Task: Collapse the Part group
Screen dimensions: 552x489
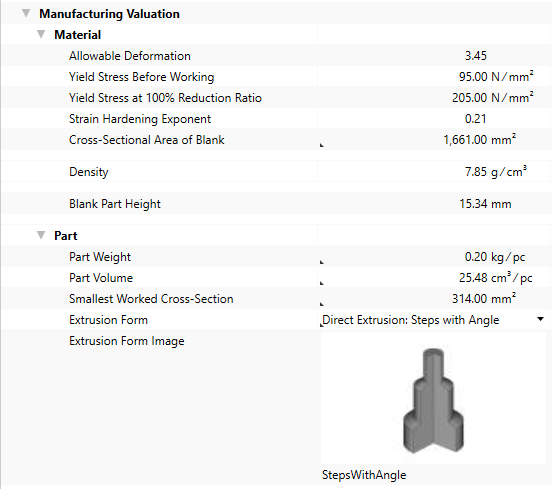Action: 41,235
